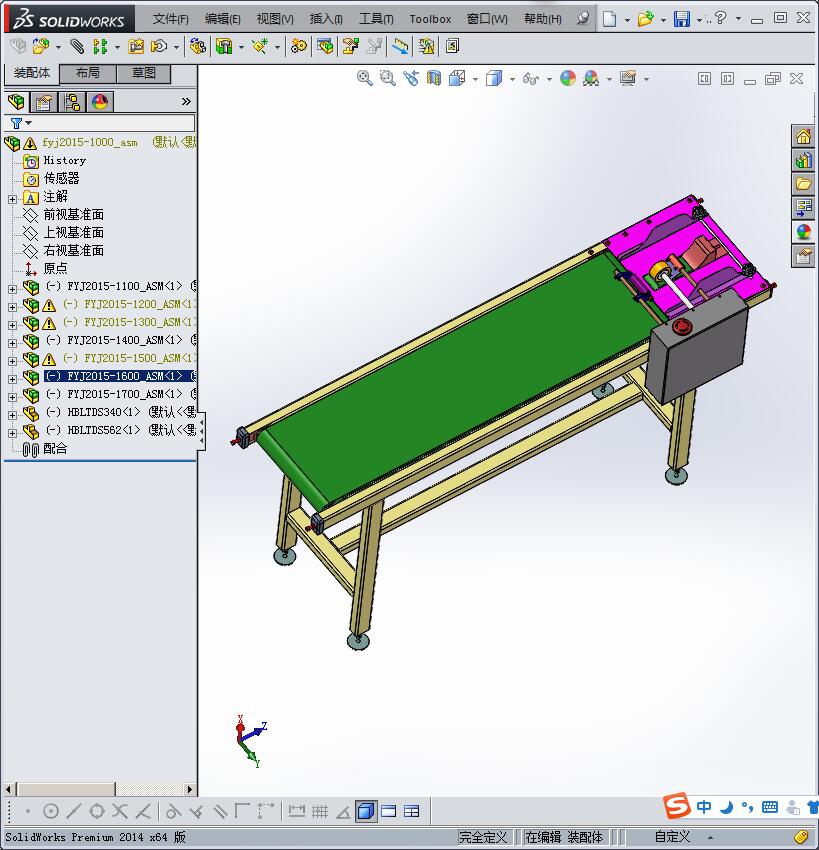819x850 pixels.
Task: Open the 工具(T) menu
Action: pyautogui.click(x=376, y=19)
